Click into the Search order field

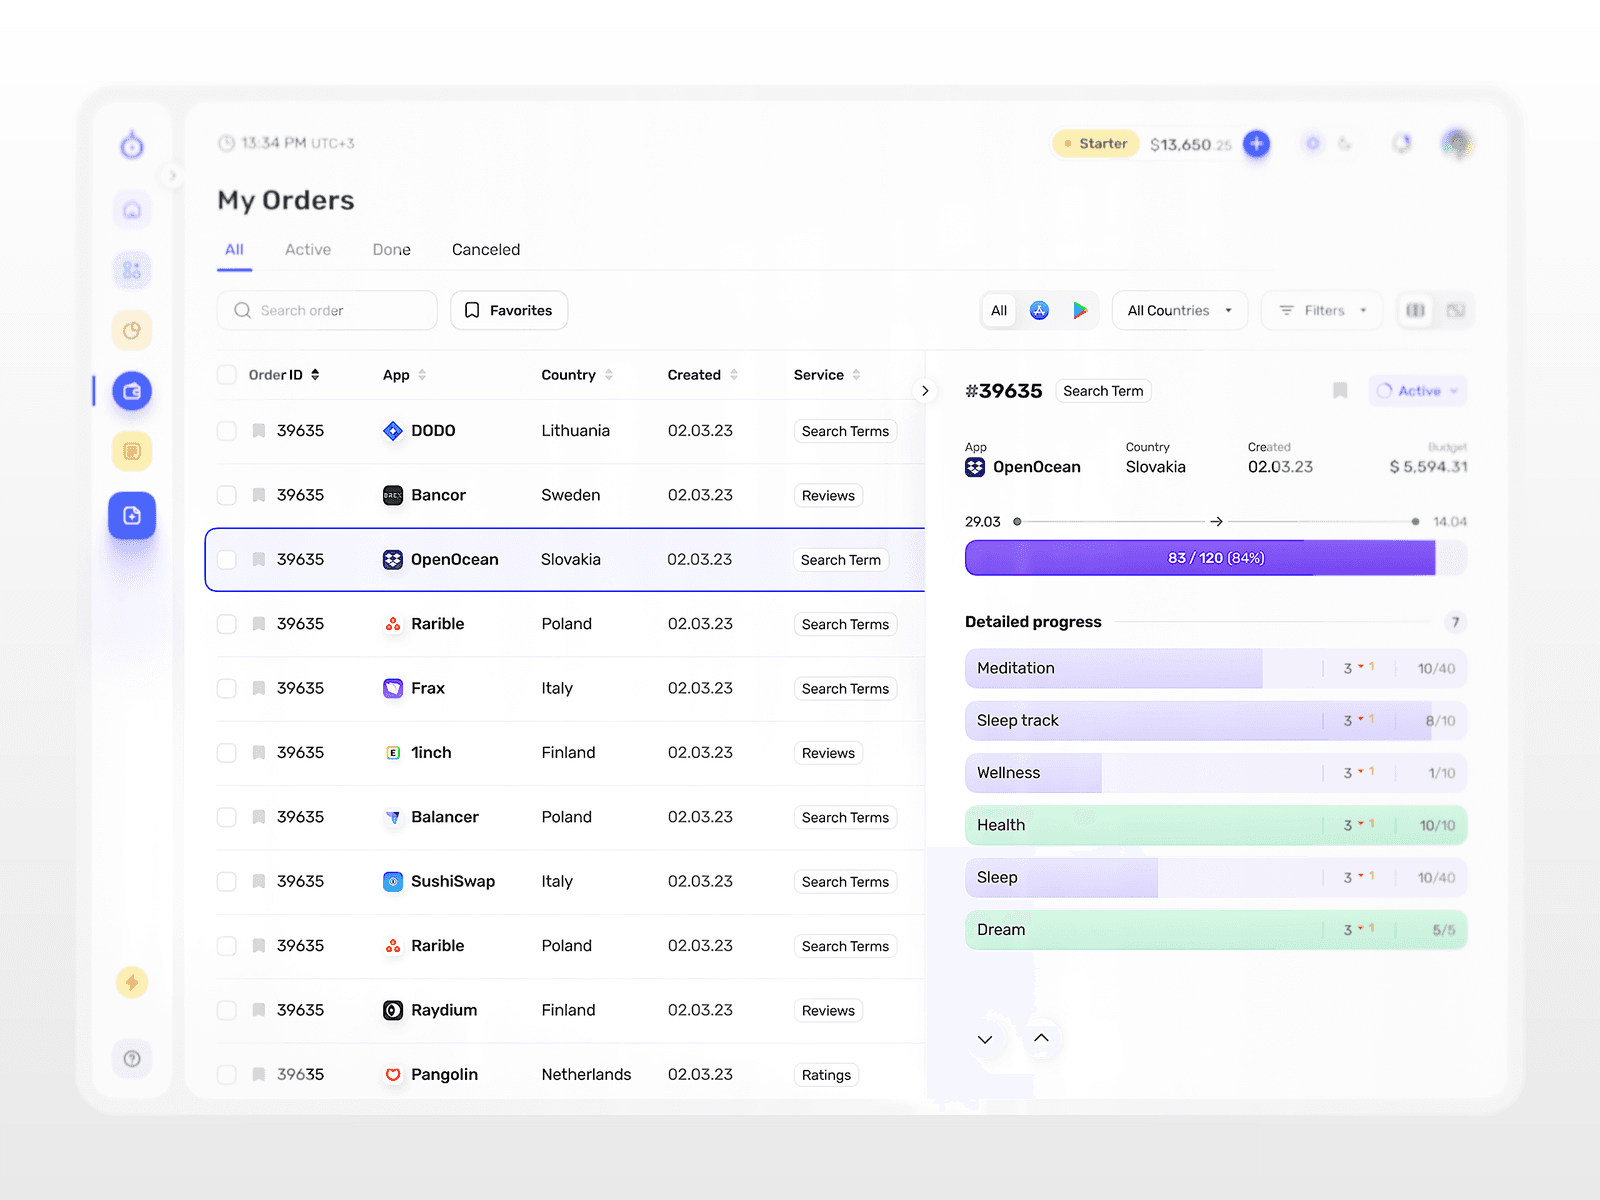(x=327, y=311)
